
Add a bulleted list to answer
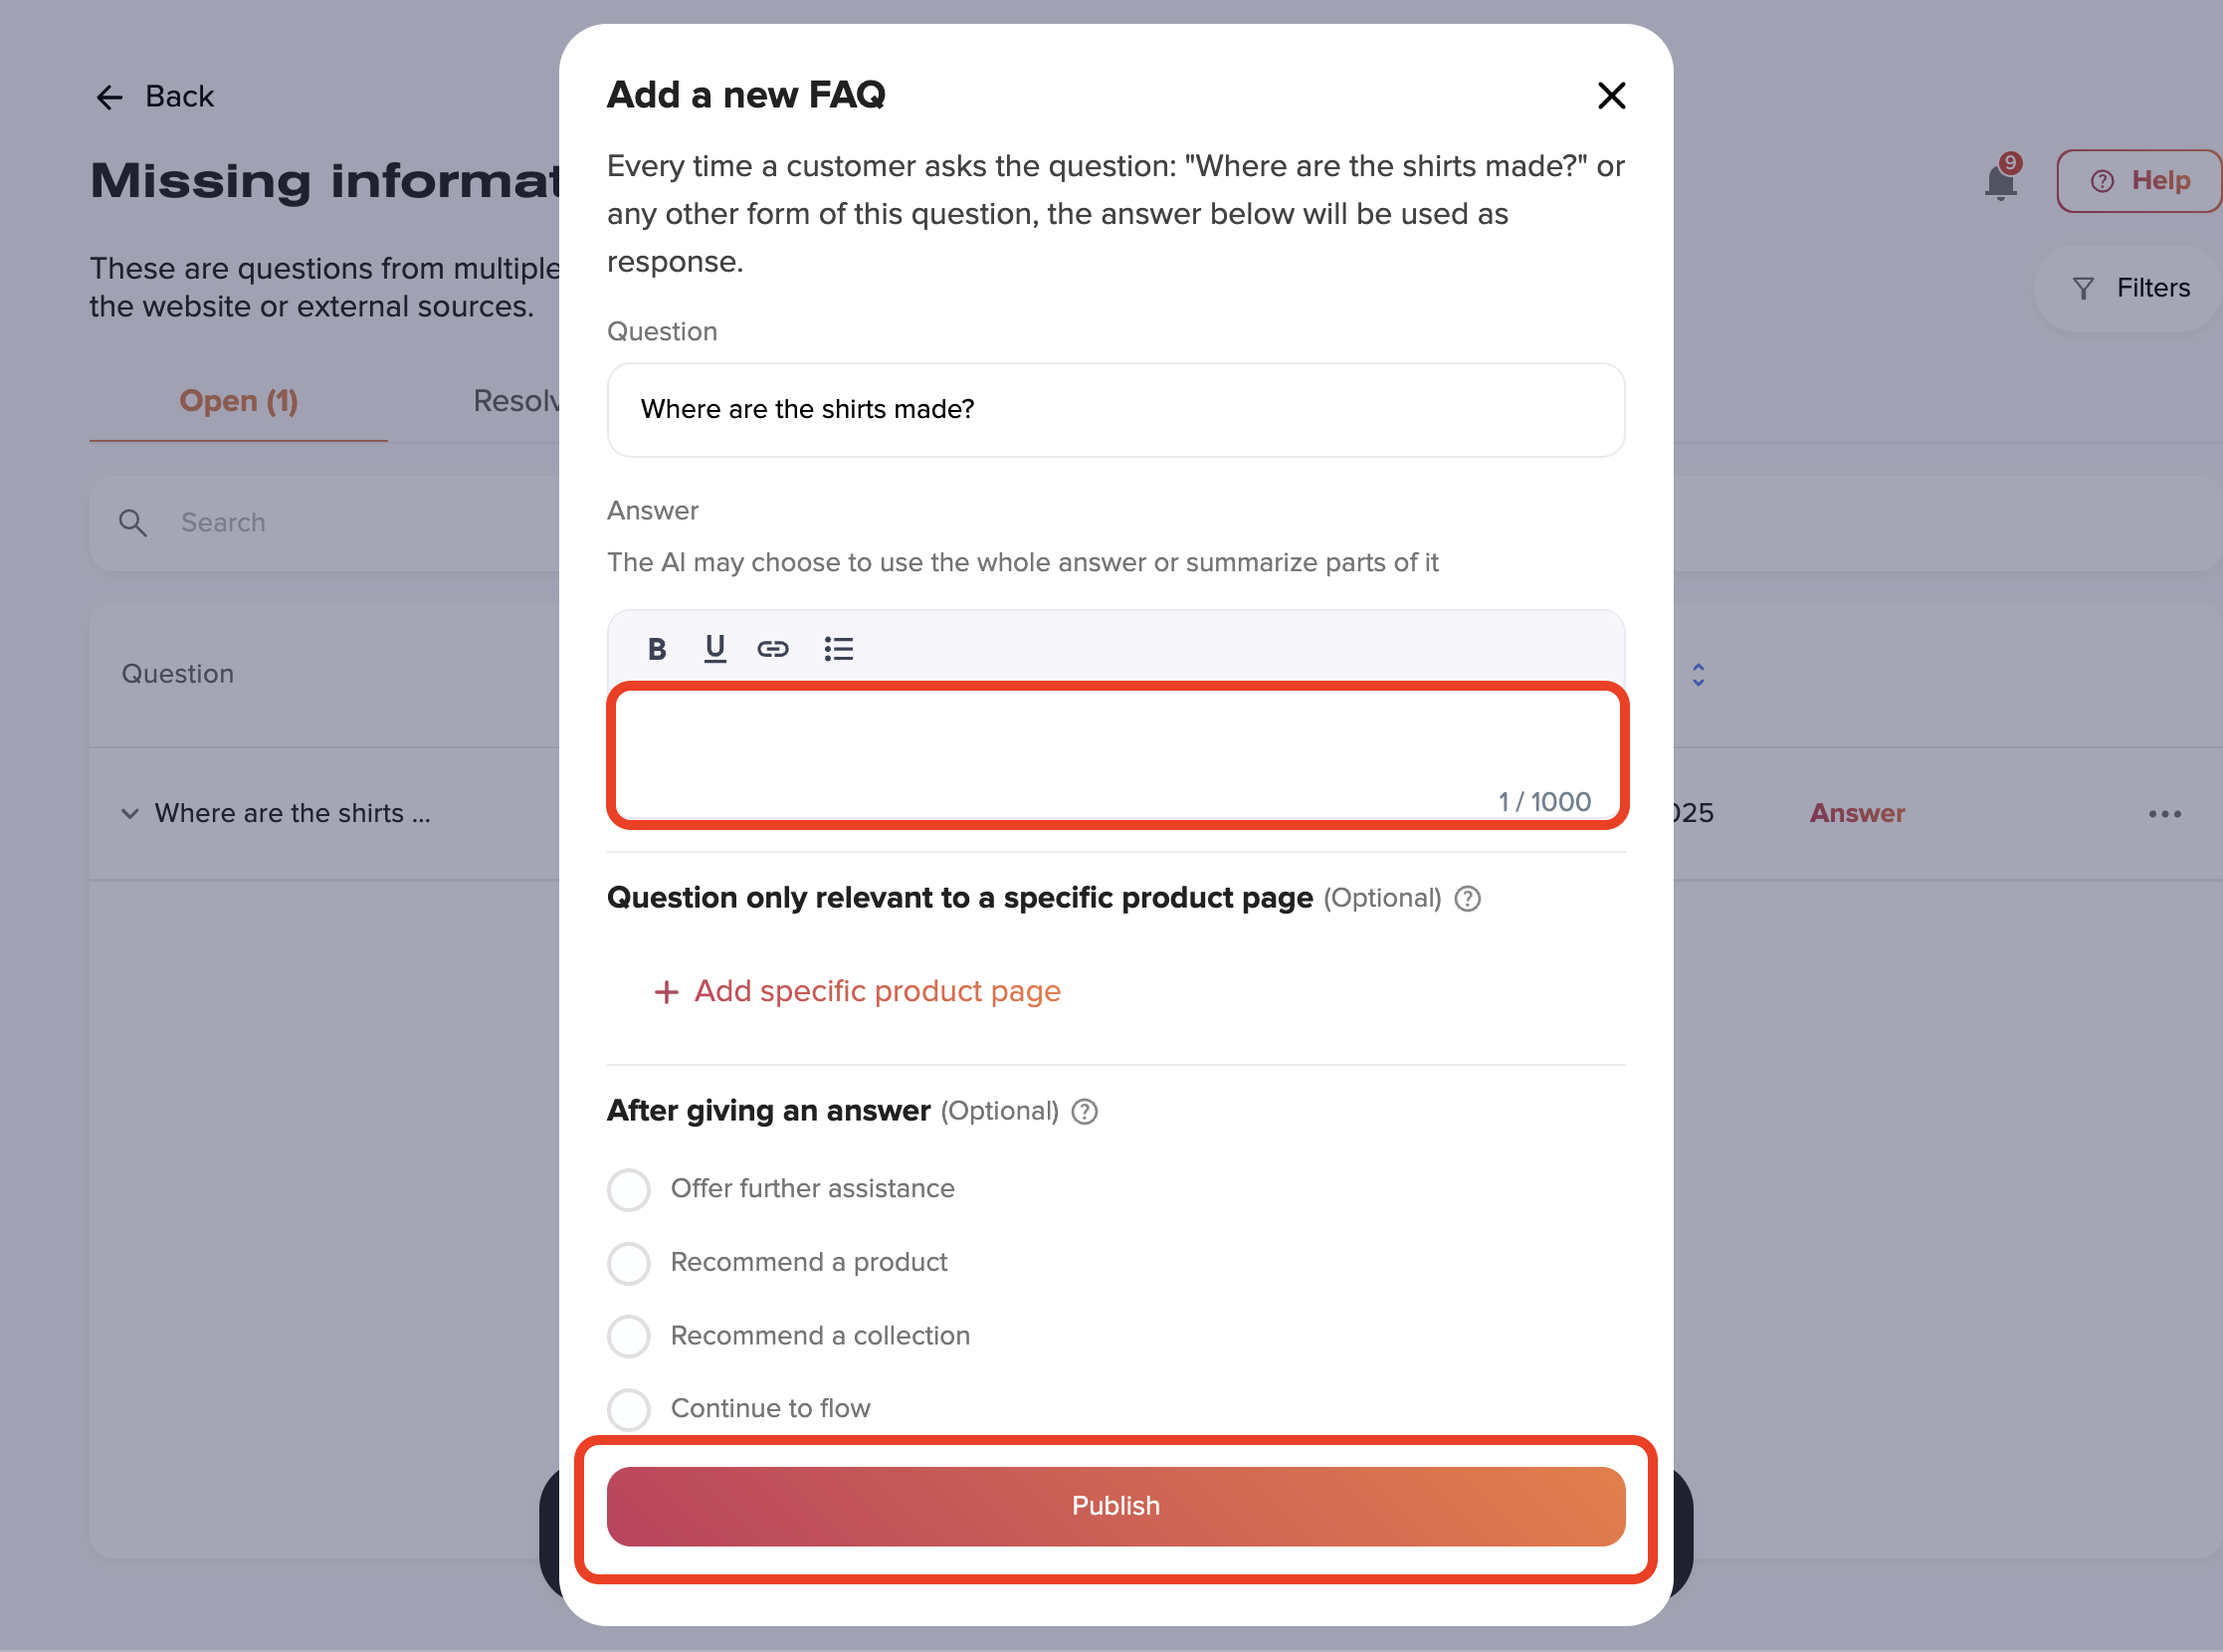click(838, 649)
